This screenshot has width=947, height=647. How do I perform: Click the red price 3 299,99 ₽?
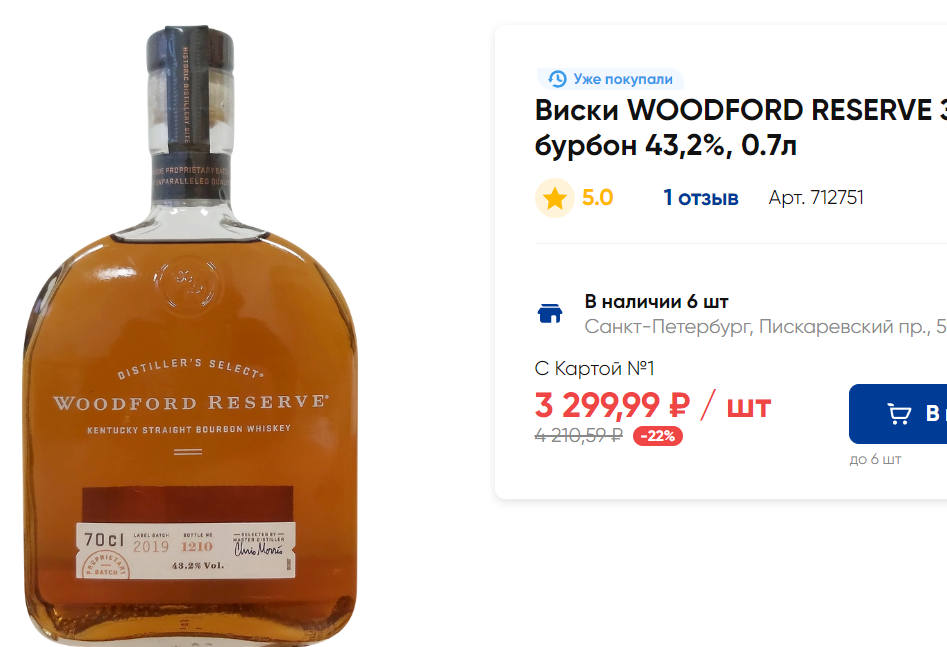[x=612, y=405]
